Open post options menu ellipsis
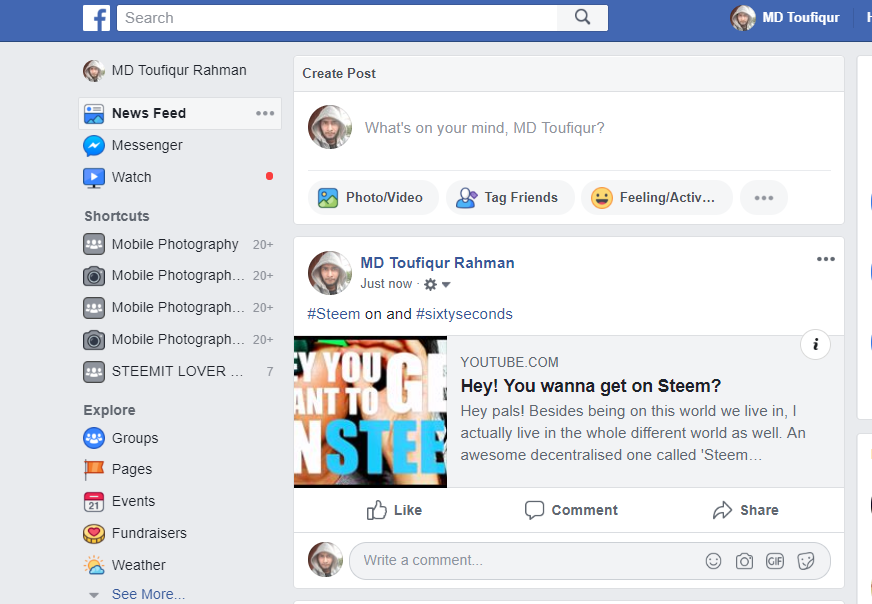872x604 pixels. [x=825, y=259]
